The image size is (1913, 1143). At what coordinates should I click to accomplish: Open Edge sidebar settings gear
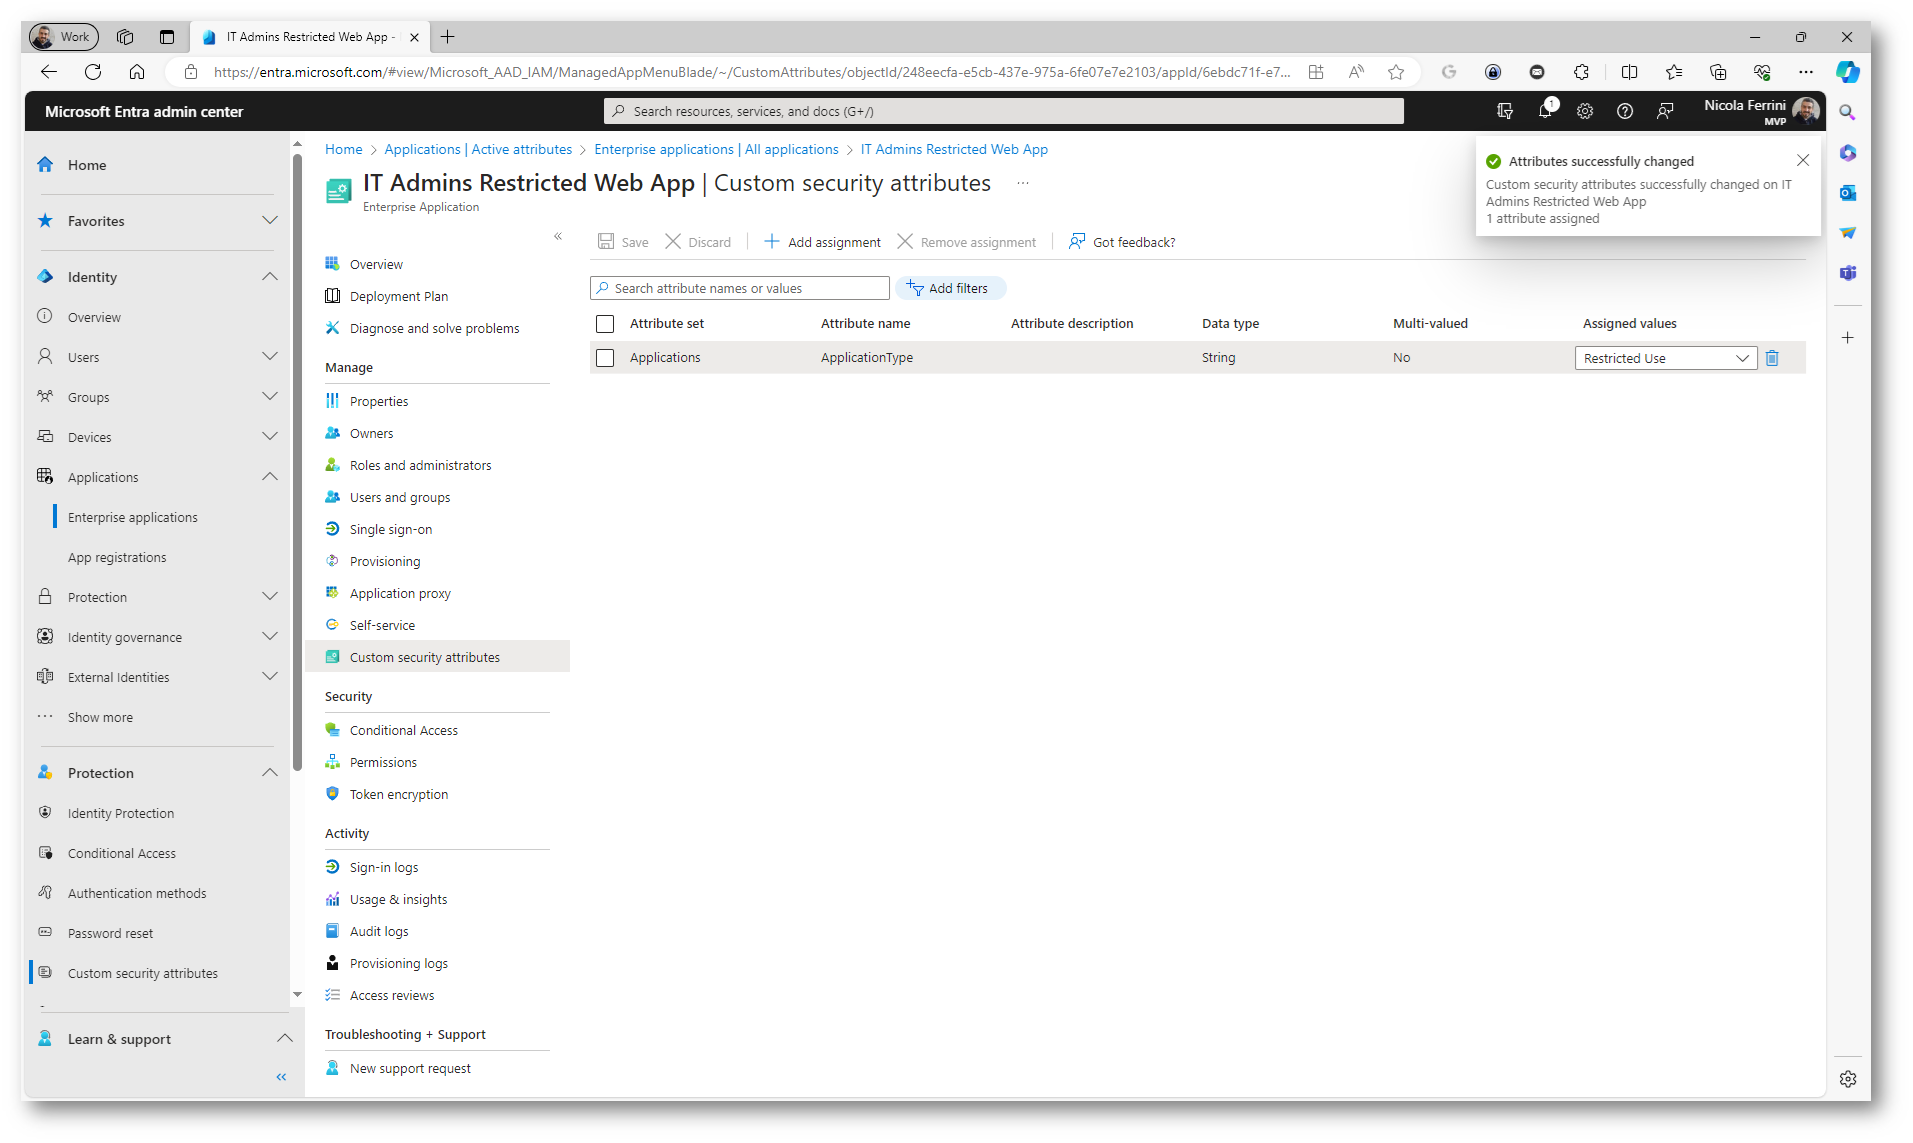[1848, 1079]
